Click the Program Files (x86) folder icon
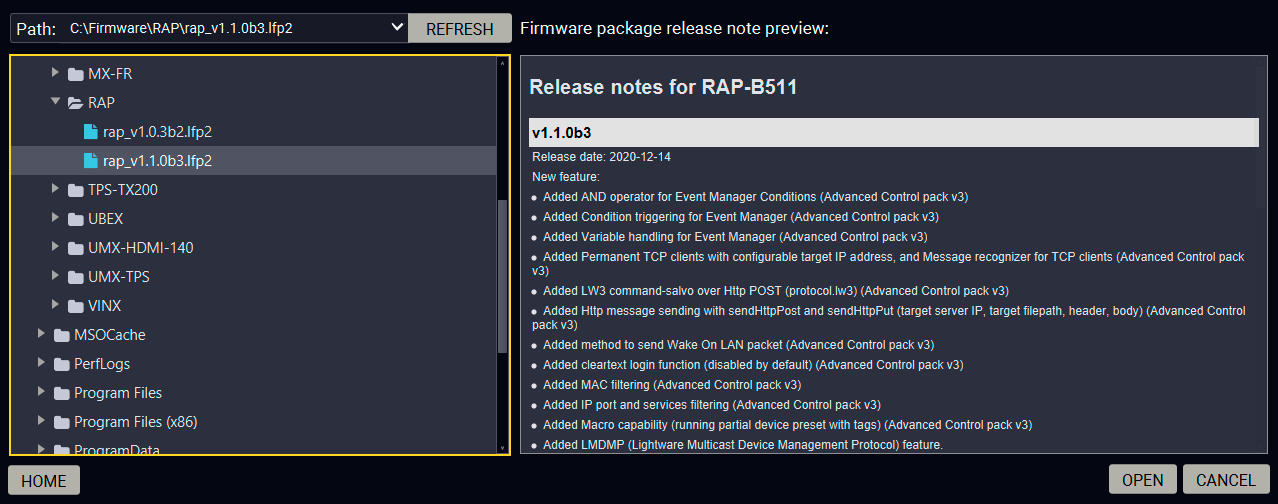The image size is (1278, 504). coord(61,422)
